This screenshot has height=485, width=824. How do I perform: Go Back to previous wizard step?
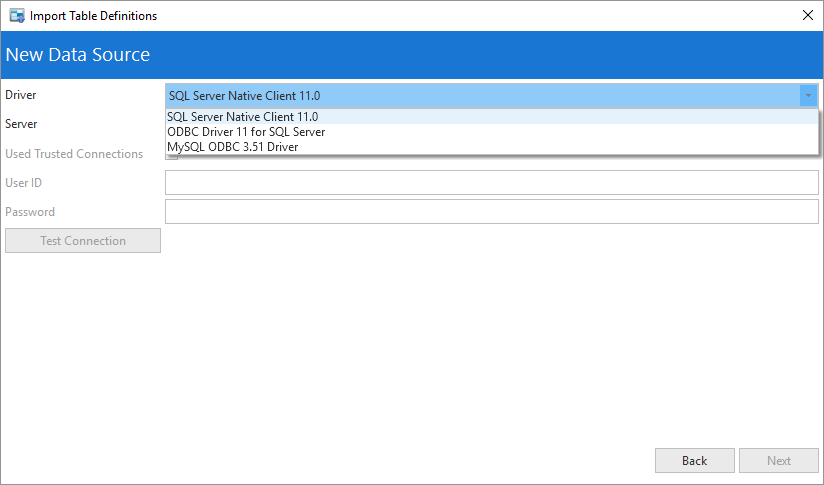coord(695,461)
